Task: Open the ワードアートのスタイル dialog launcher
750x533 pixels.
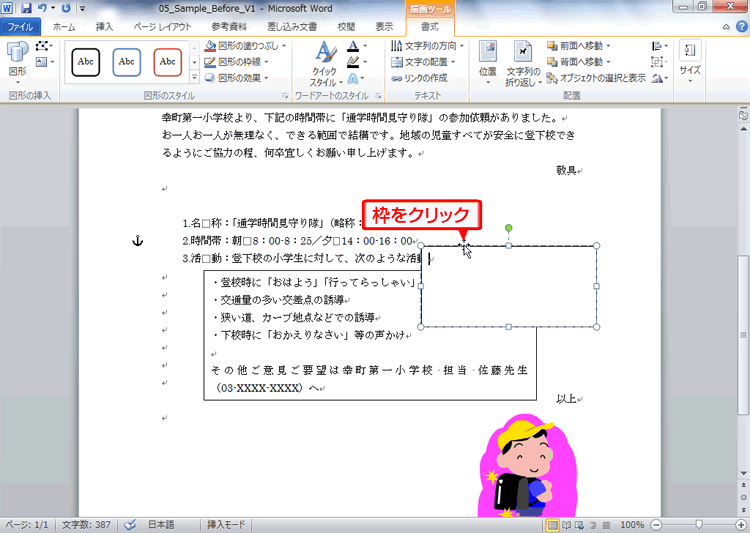Action: pyautogui.click(x=378, y=96)
